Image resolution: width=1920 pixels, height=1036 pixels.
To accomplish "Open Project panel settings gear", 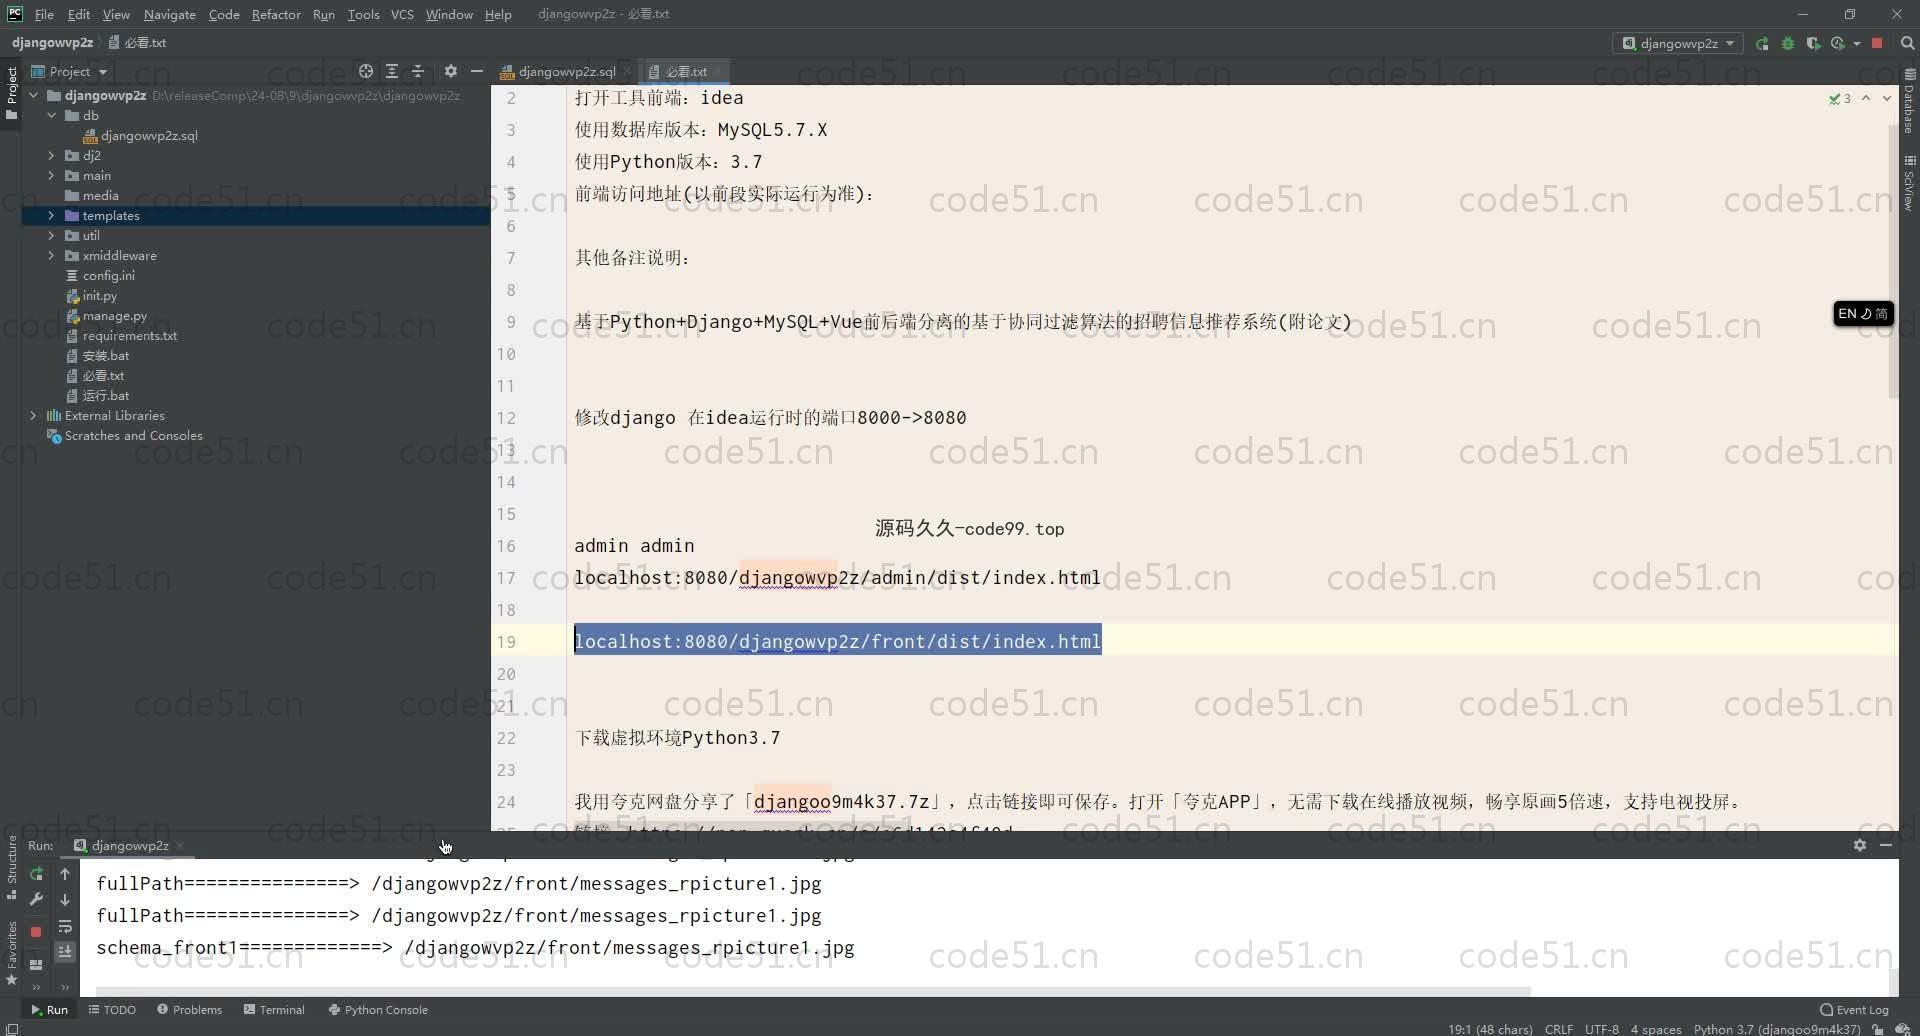I will (x=450, y=71).
